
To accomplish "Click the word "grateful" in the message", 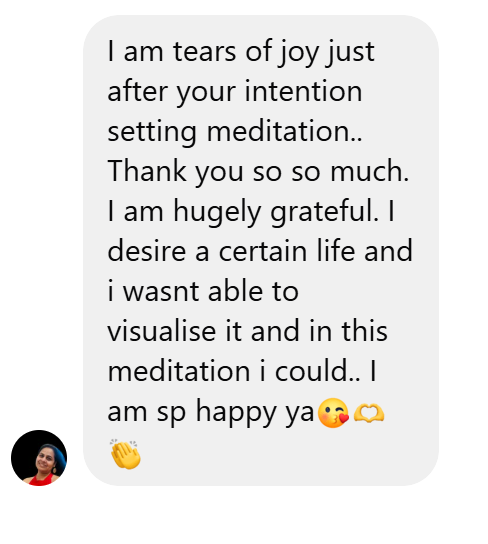I will tap(324, 212).
